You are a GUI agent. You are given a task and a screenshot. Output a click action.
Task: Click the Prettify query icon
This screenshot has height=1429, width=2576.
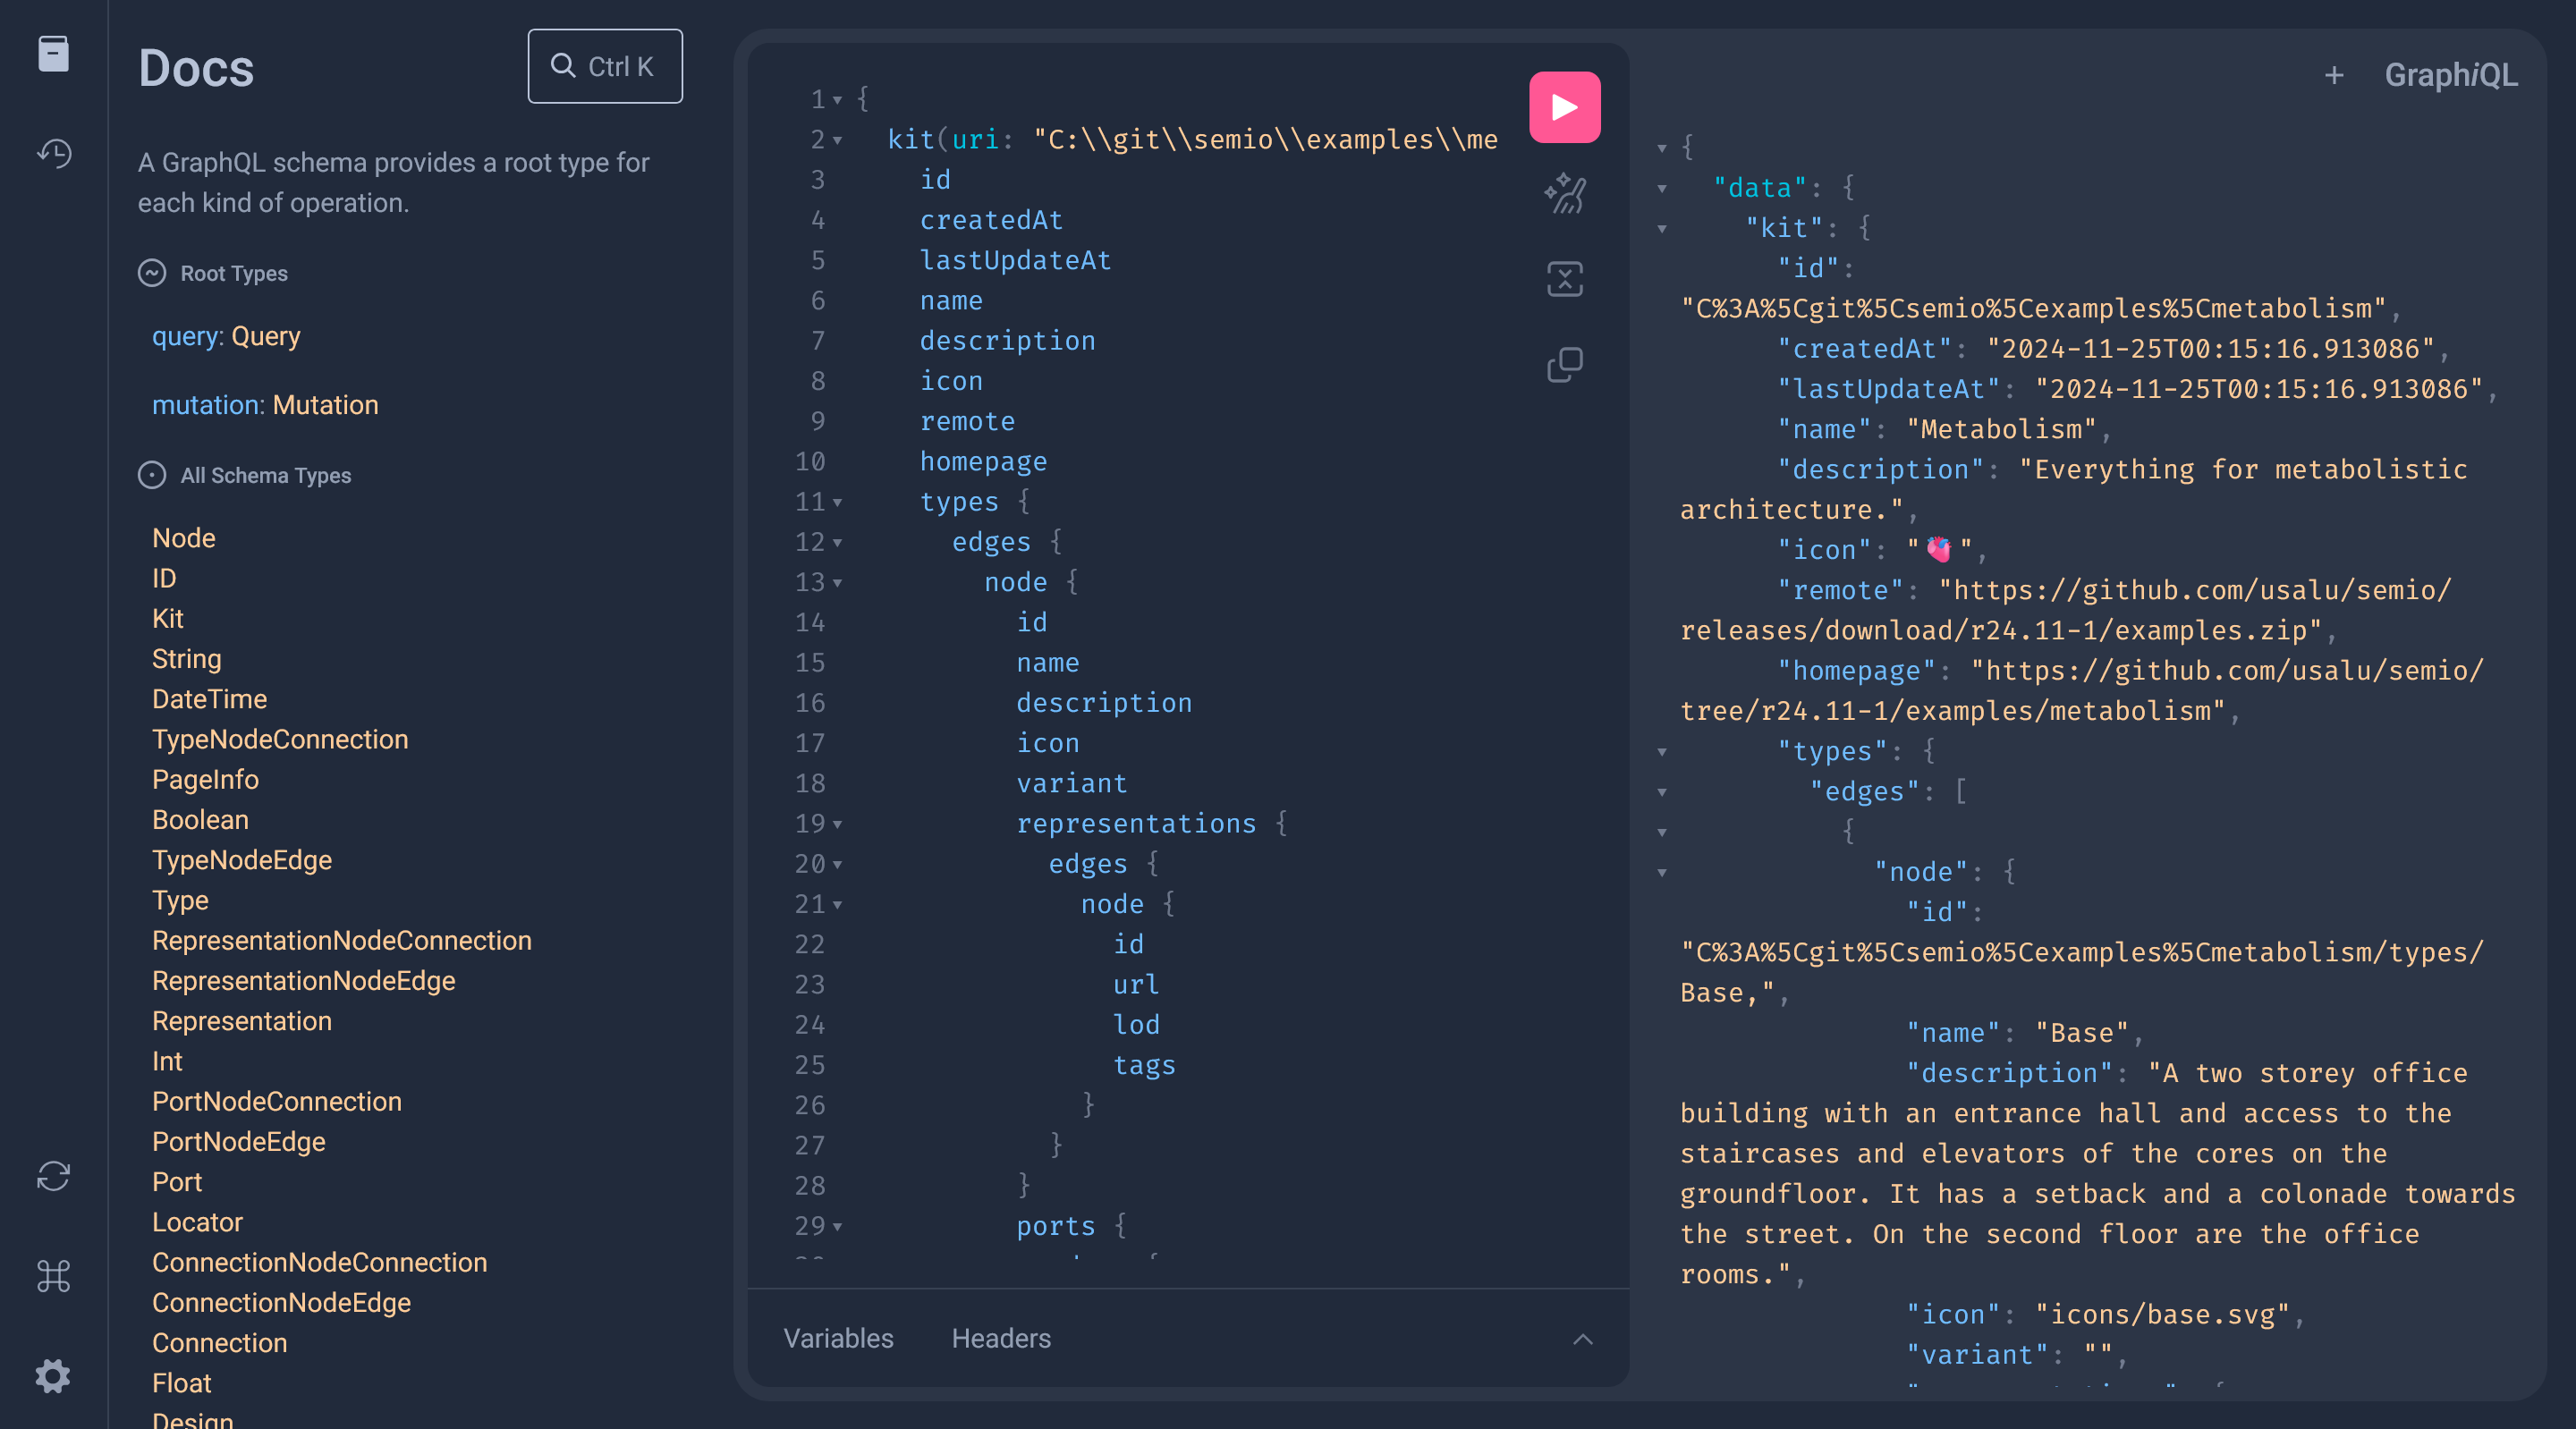[1561, 193]
